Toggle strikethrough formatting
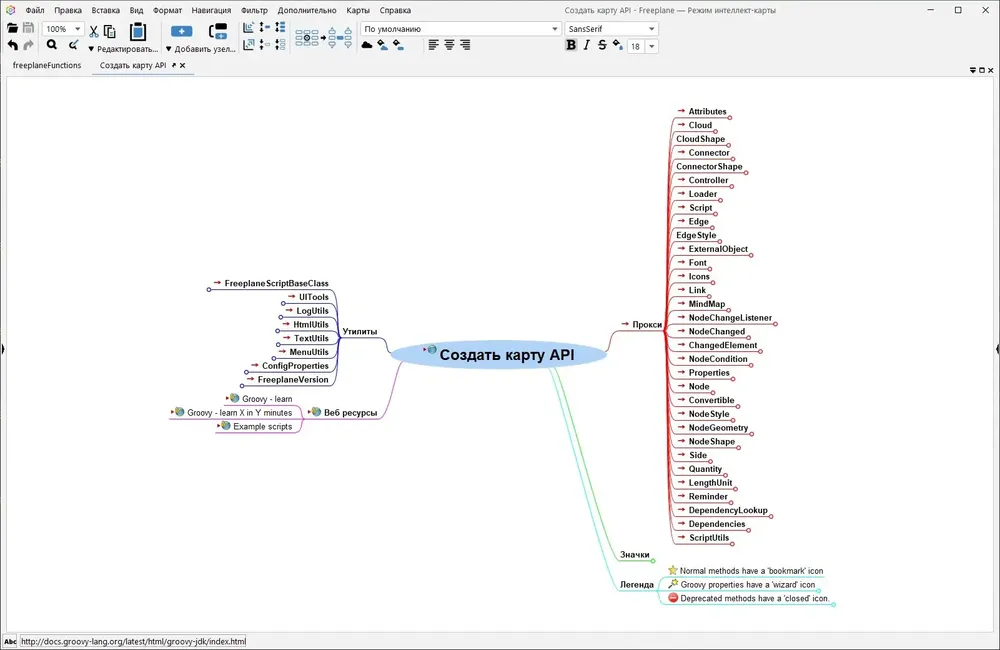The image size is (1000, 650). tap(602, 45)
